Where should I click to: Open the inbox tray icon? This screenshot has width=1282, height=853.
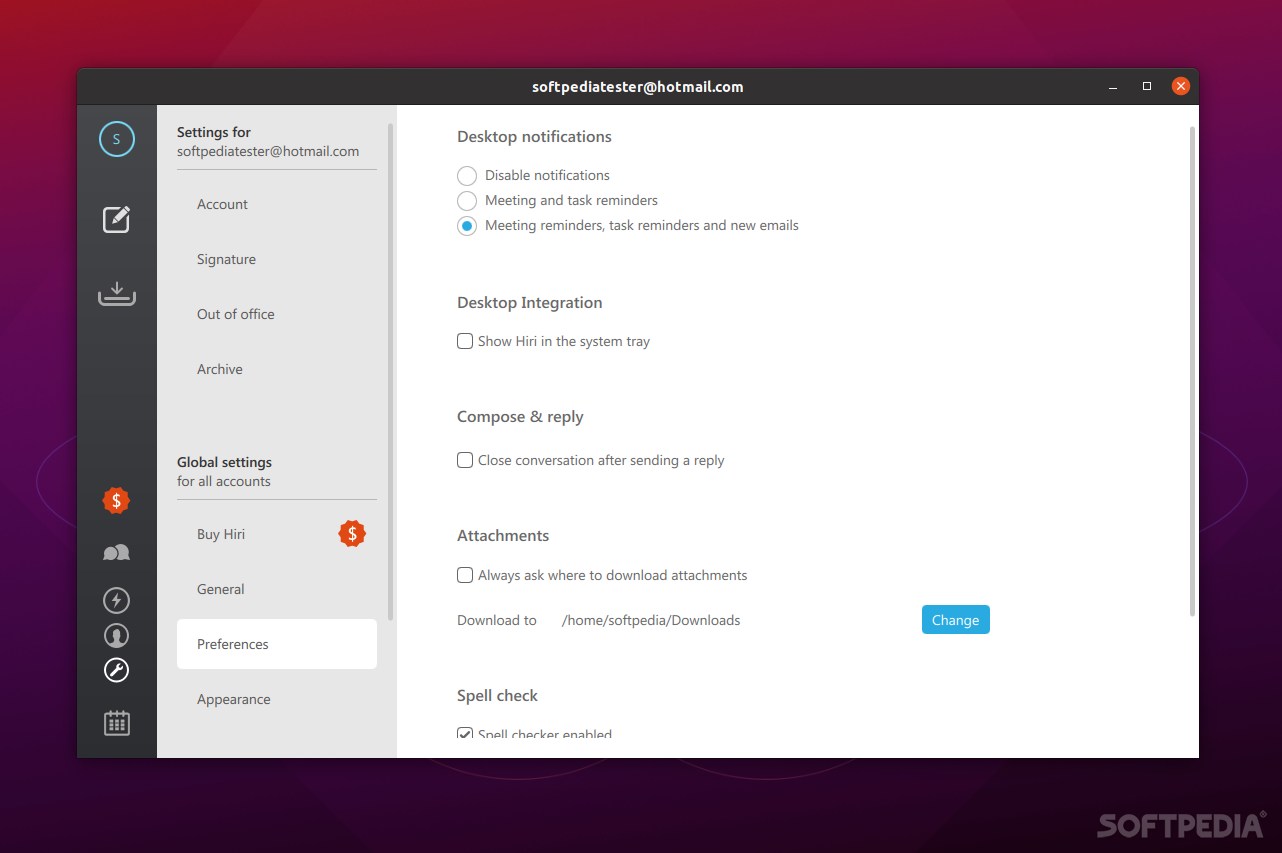tap(116, 294)
